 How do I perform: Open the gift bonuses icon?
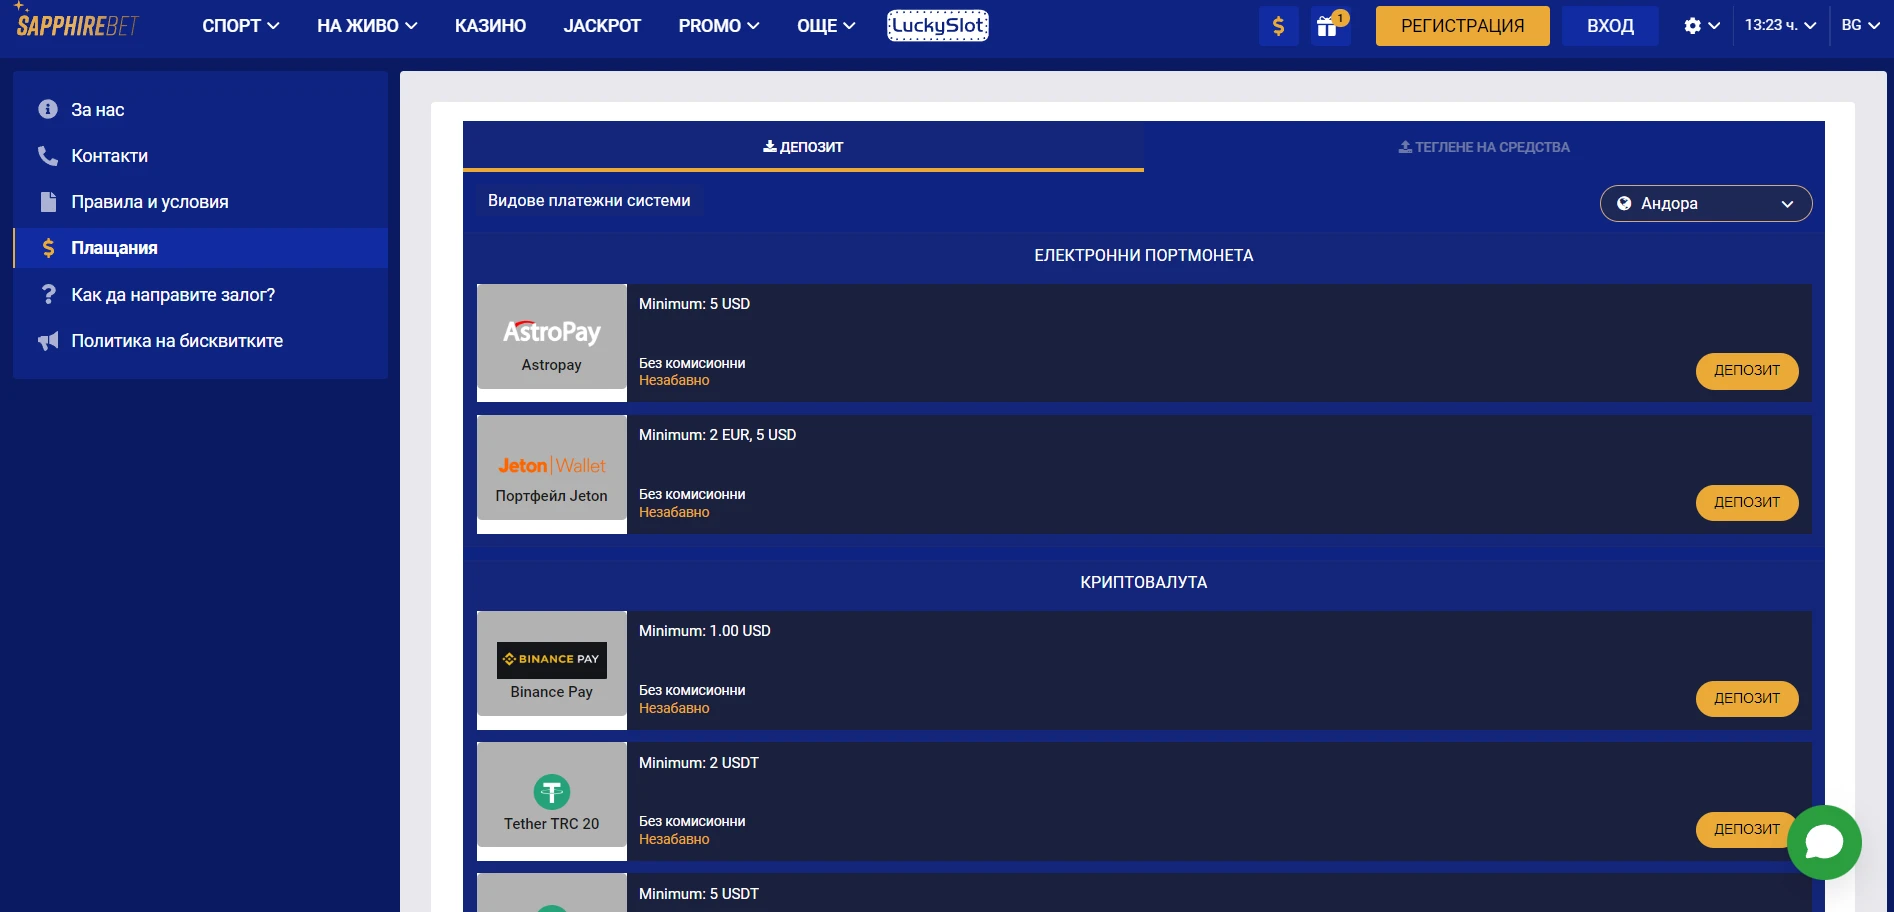1330,26
